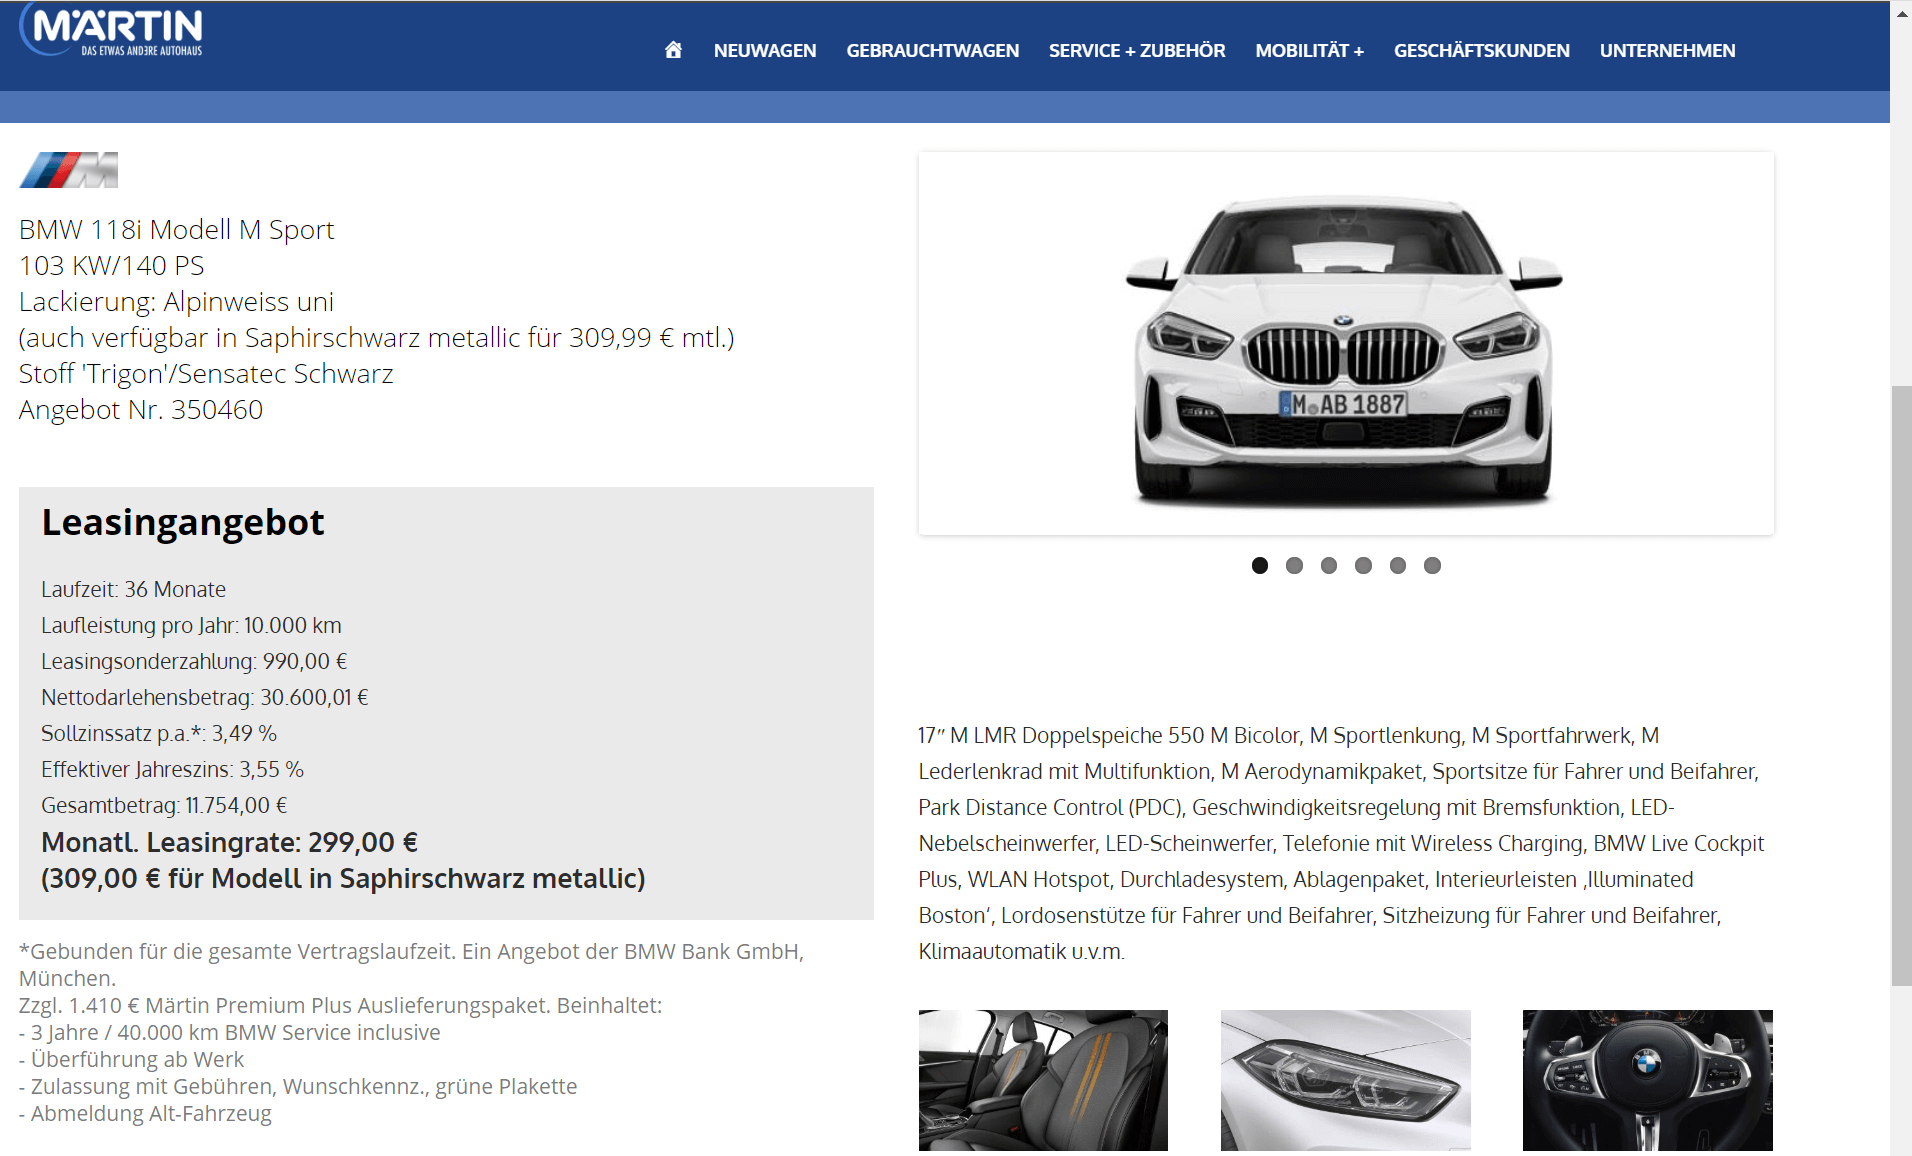1912x1156 pixels.
Task: Open the headlight close-up thumbnail
Action: pyautogui.click(x=1346, y=1080)
